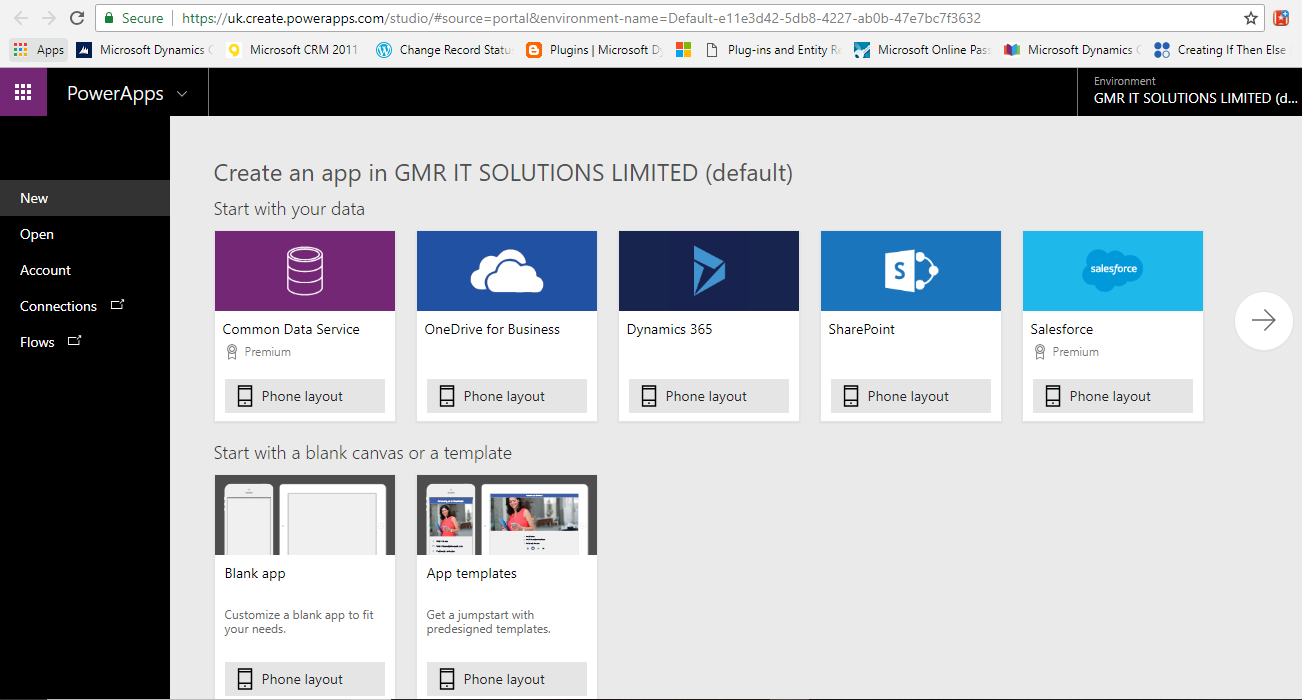Click the browser address bar URL
This screenshot has height=700, width=1302.
click(581, 18)
